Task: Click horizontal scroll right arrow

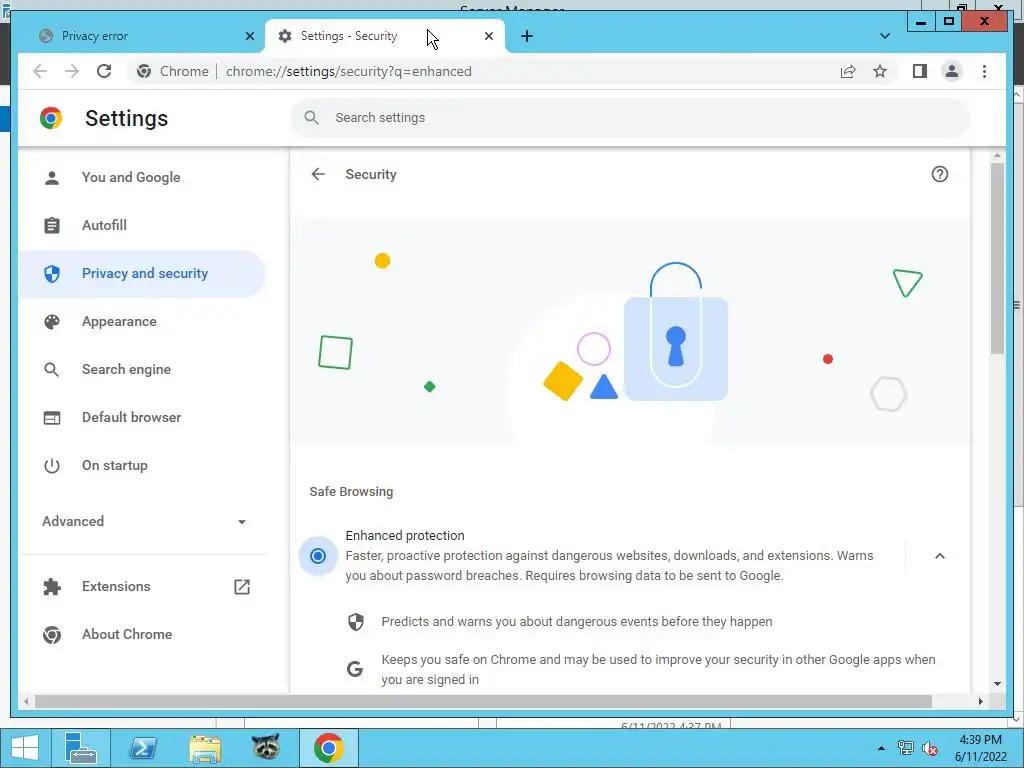Action: pyautogui.click(x=980, y=701)
